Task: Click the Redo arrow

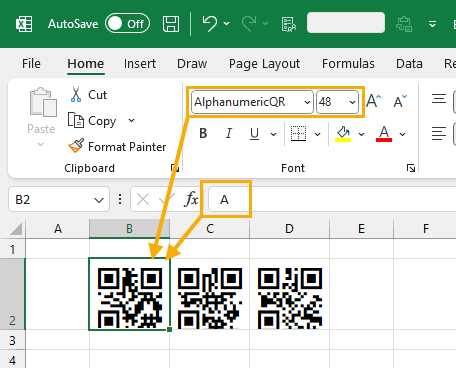Action: click(249, 24)
